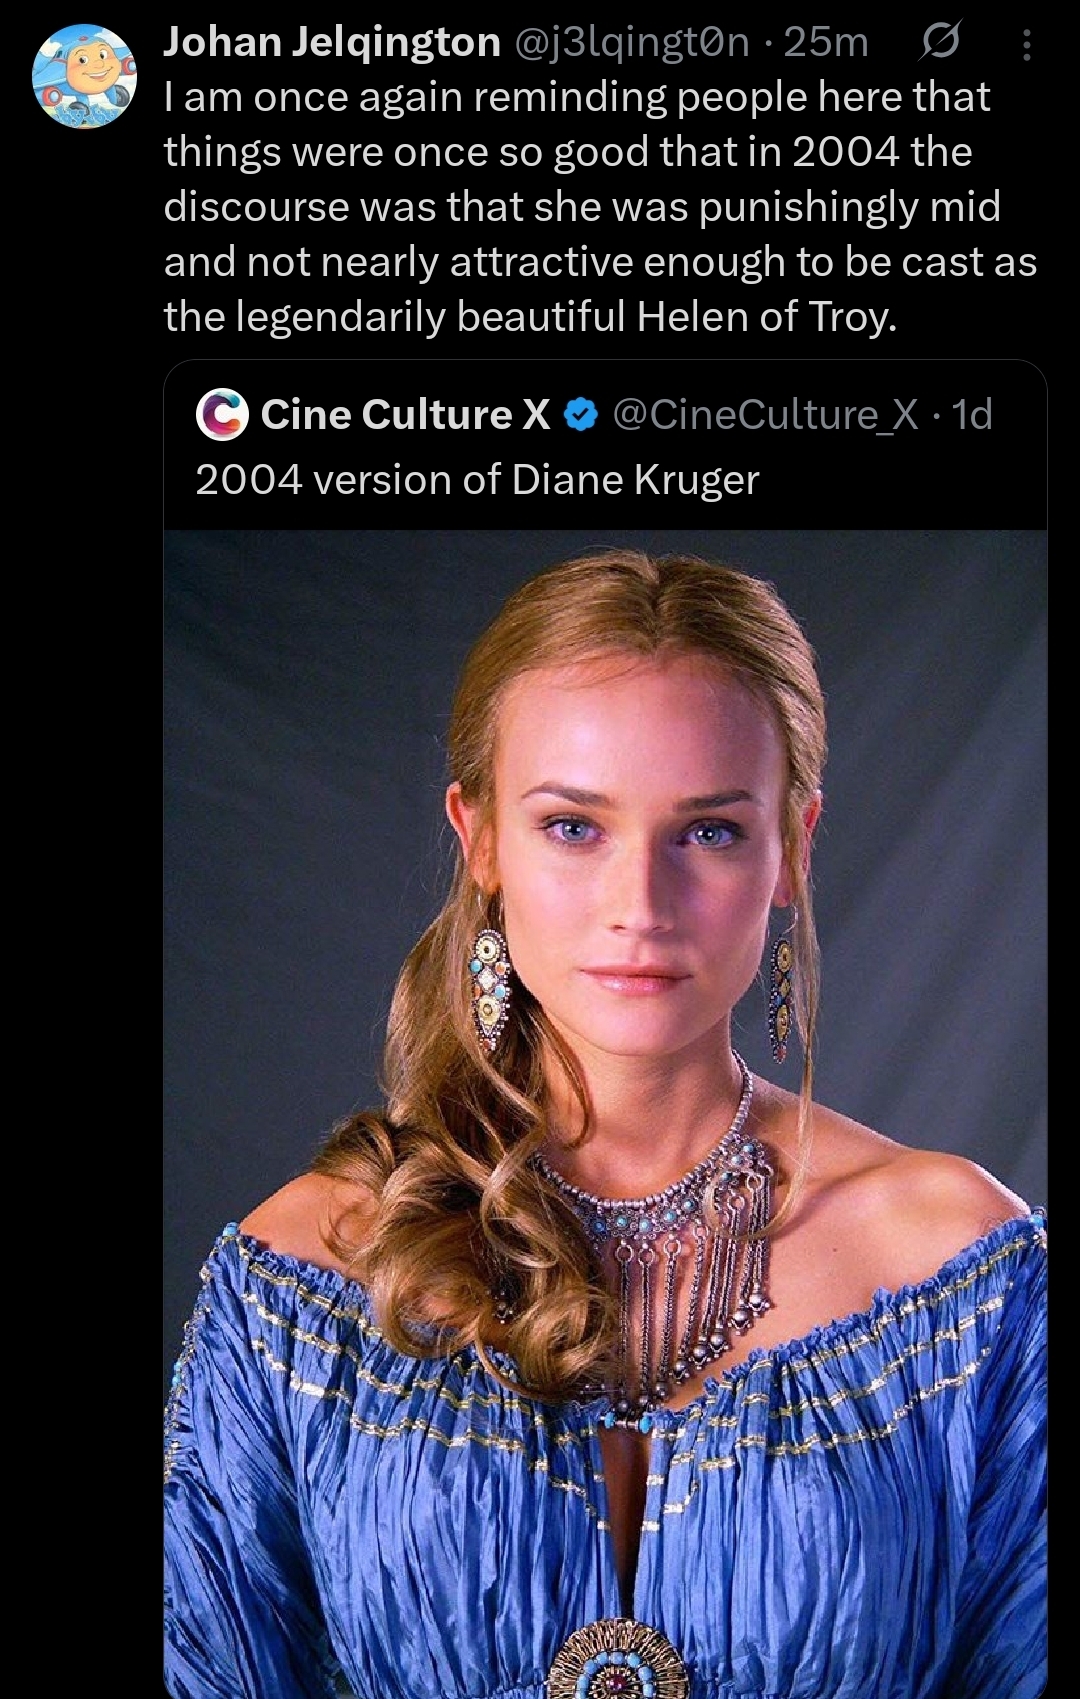Click the slashed-circle Grok icon

938,42
